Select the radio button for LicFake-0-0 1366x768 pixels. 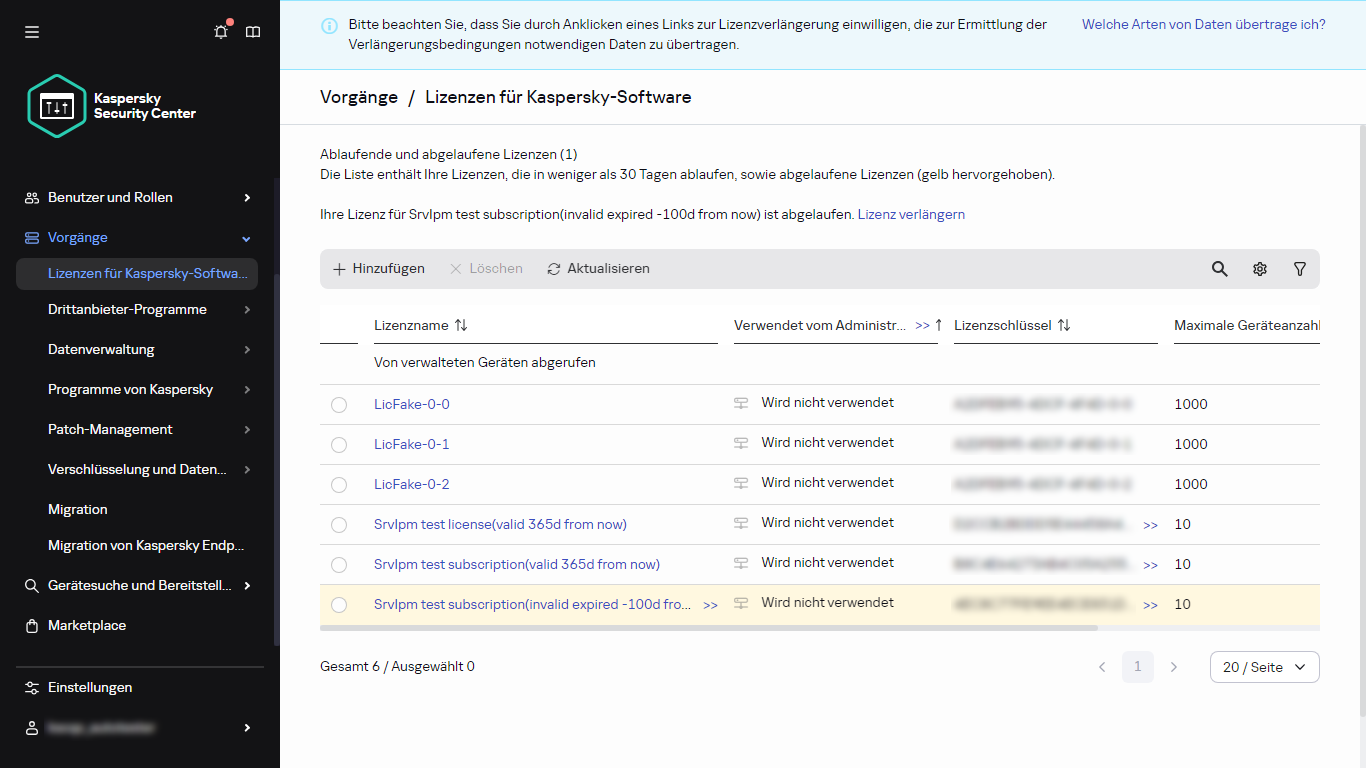pos(339,404)
